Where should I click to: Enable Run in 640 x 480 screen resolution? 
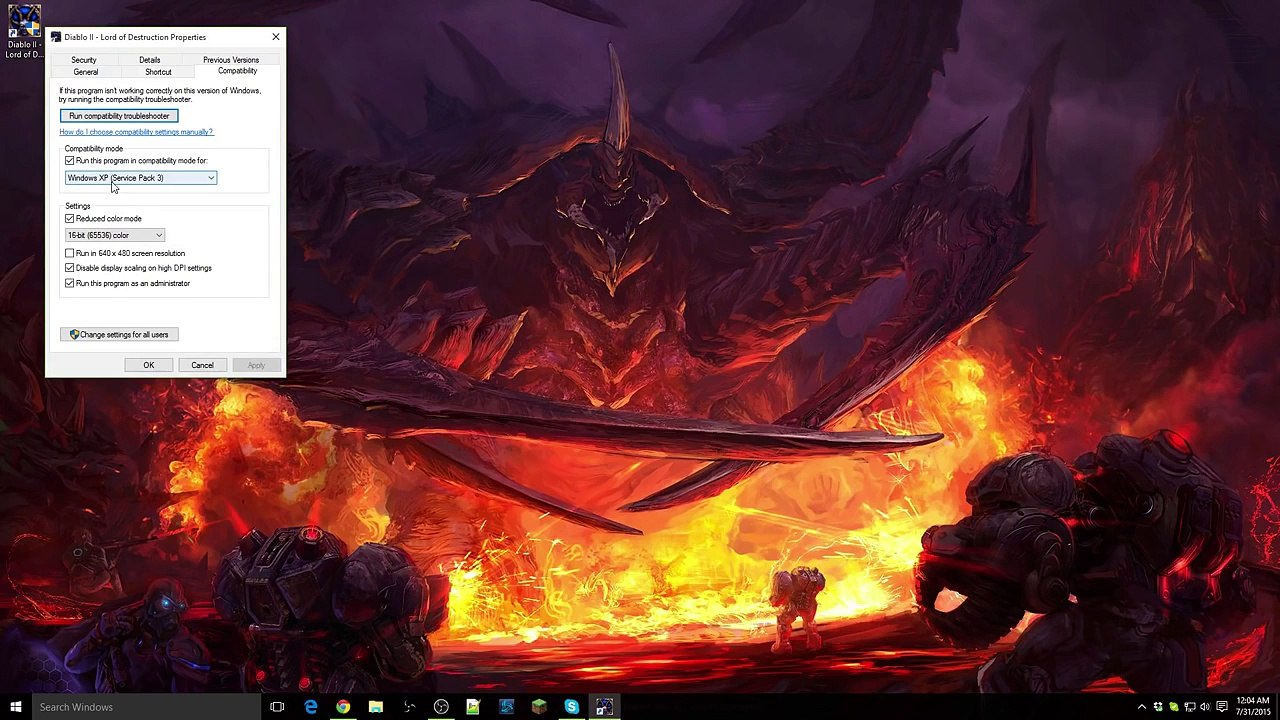(70, 254)
